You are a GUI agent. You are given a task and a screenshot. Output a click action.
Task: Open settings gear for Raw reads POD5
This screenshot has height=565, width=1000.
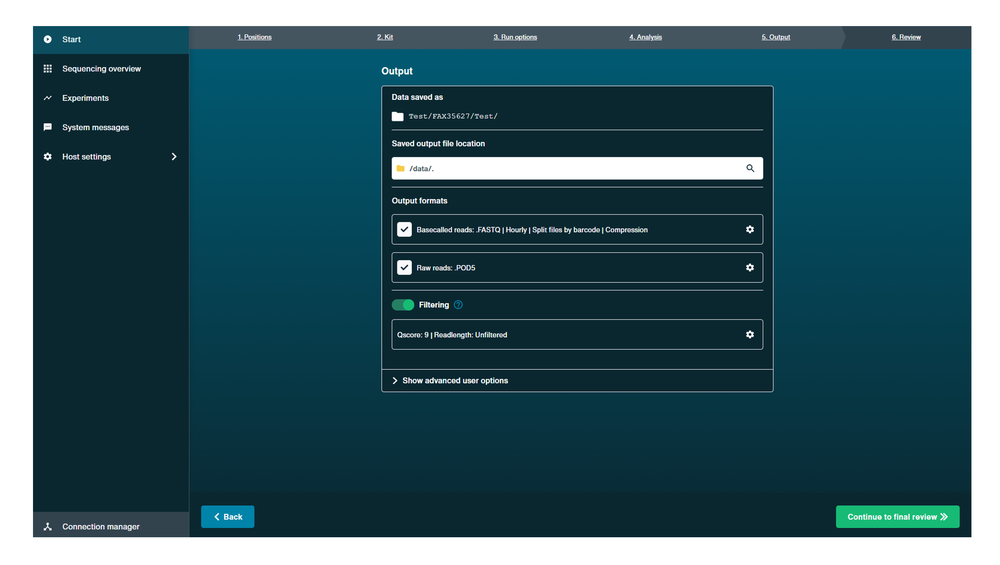(x=750, y=268)
